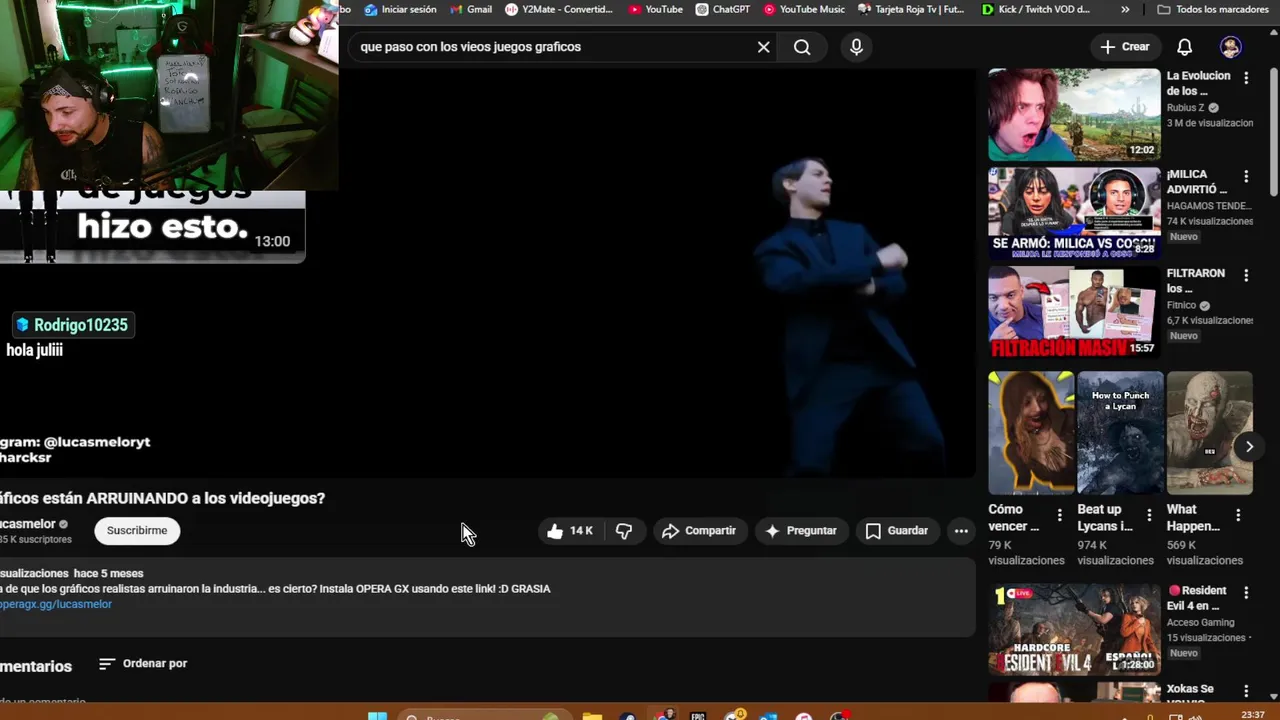Open the Y2Mate bookmark
1280x720 pixels.
[x=559, y=9]
